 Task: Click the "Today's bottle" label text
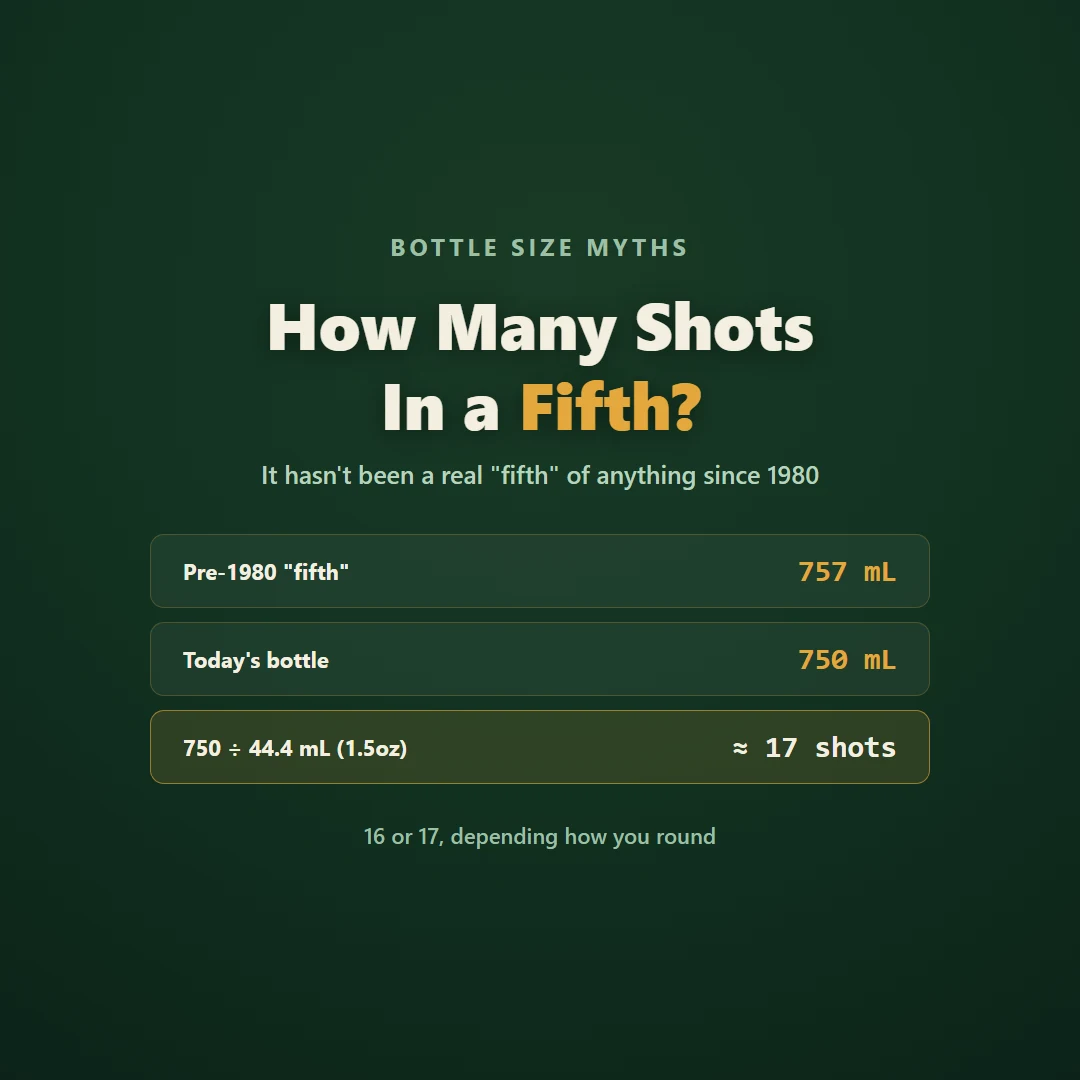(256, 660)
